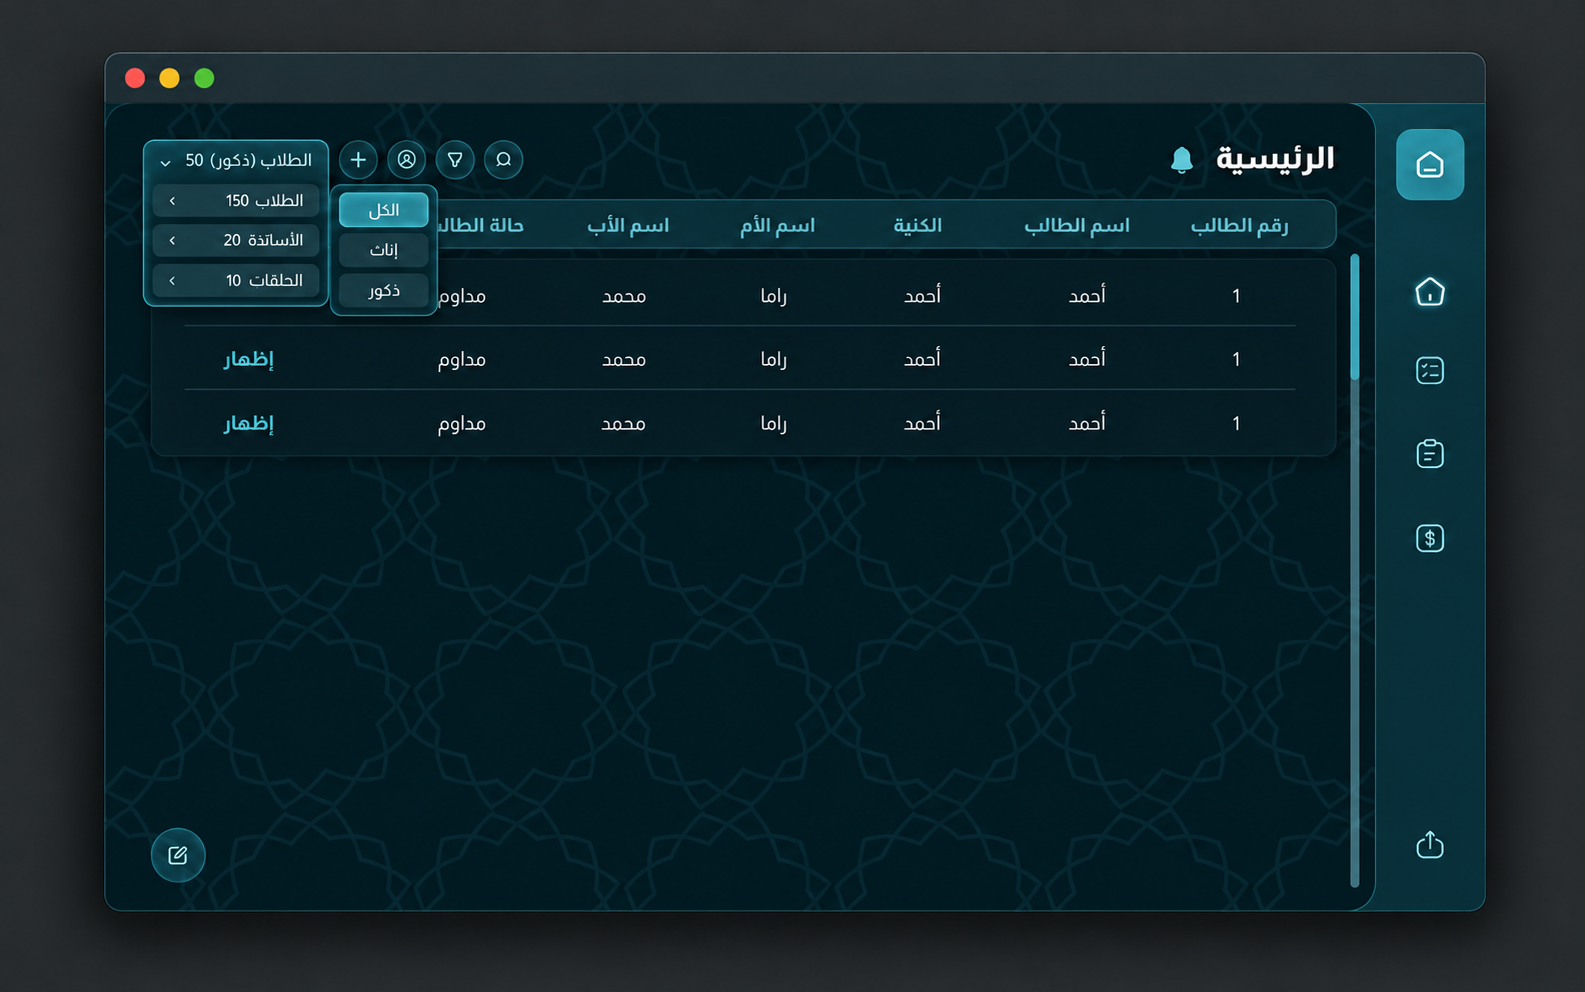Screen dimensions: 1585x992
Task: Click the search magnifier icon
Action: click(504, 160)
